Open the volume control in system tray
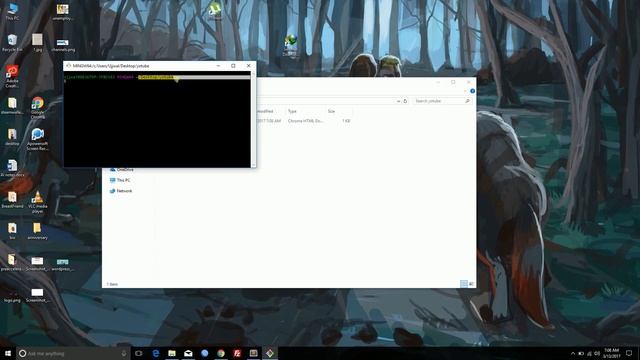The height and width of the screenshot is (360, 640). (x=597, y=353)
